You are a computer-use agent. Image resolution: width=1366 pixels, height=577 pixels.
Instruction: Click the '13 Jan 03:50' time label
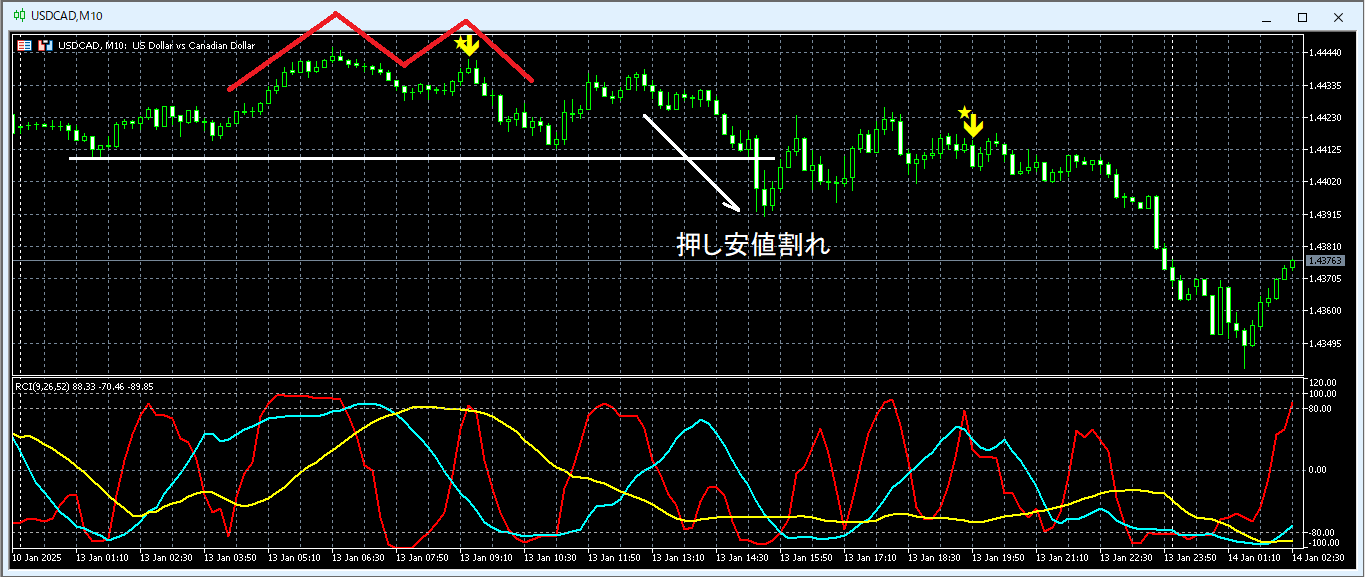(x=228, y=557)
